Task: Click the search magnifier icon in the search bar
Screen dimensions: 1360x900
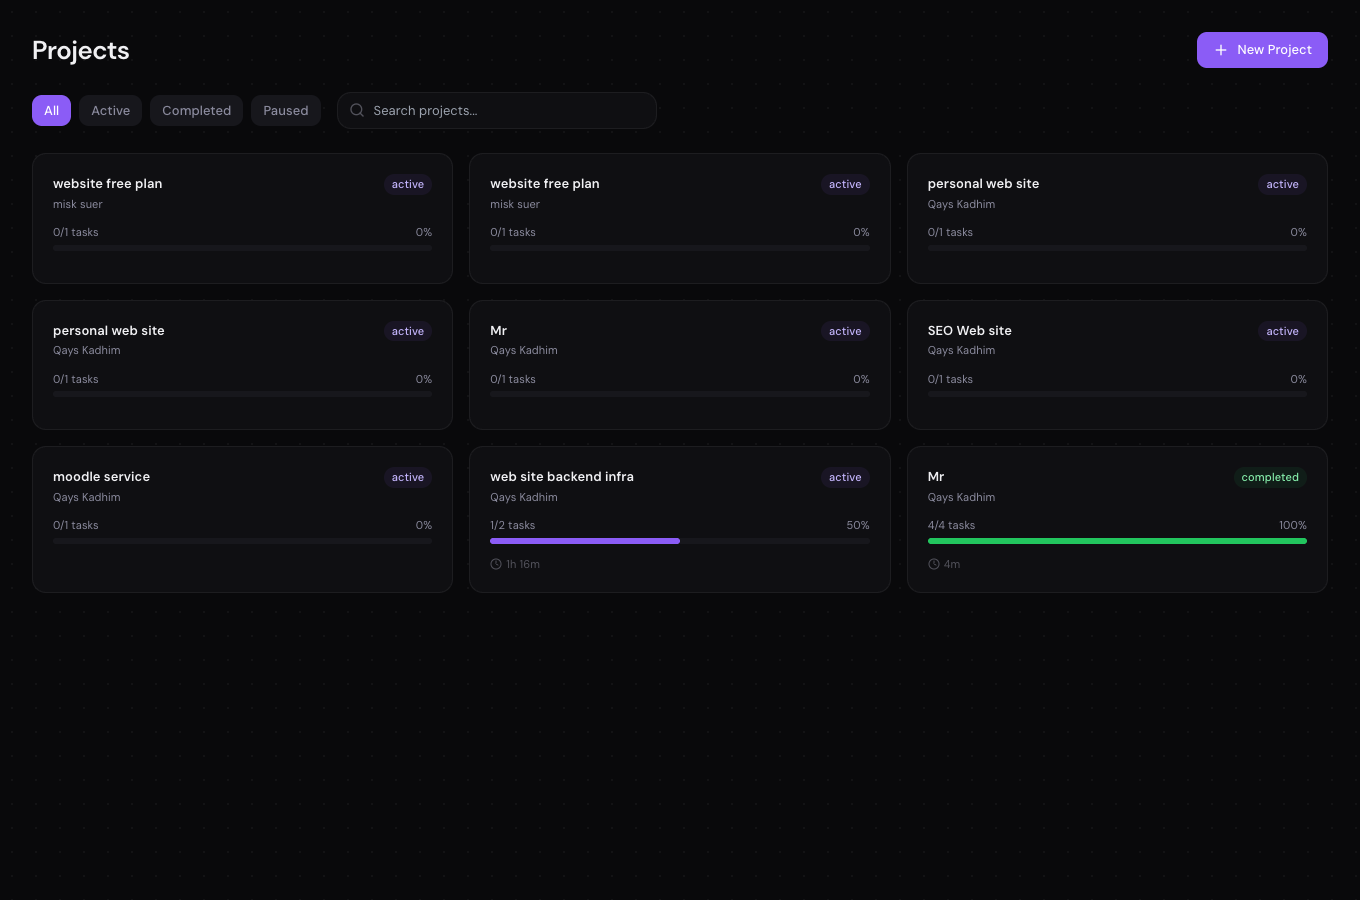Action: point(357,110)
